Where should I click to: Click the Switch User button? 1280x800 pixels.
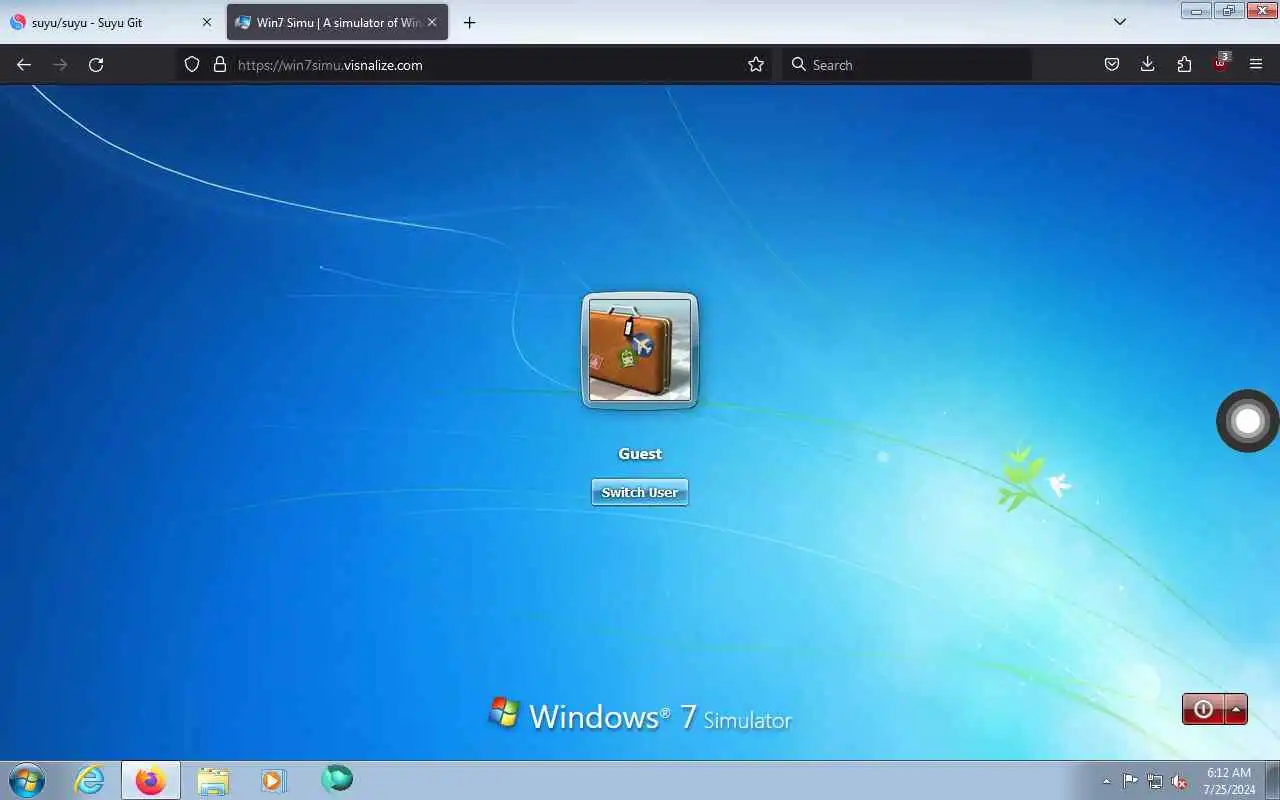pyautogui.click(x=640, y=492)
